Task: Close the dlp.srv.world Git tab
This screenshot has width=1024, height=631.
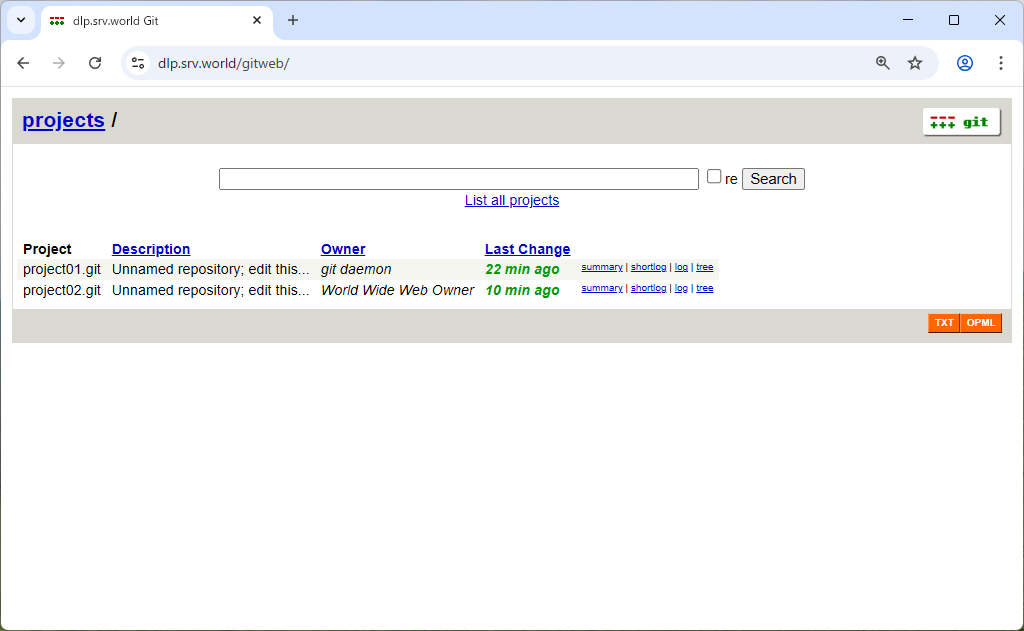Action: coord(257,20)
